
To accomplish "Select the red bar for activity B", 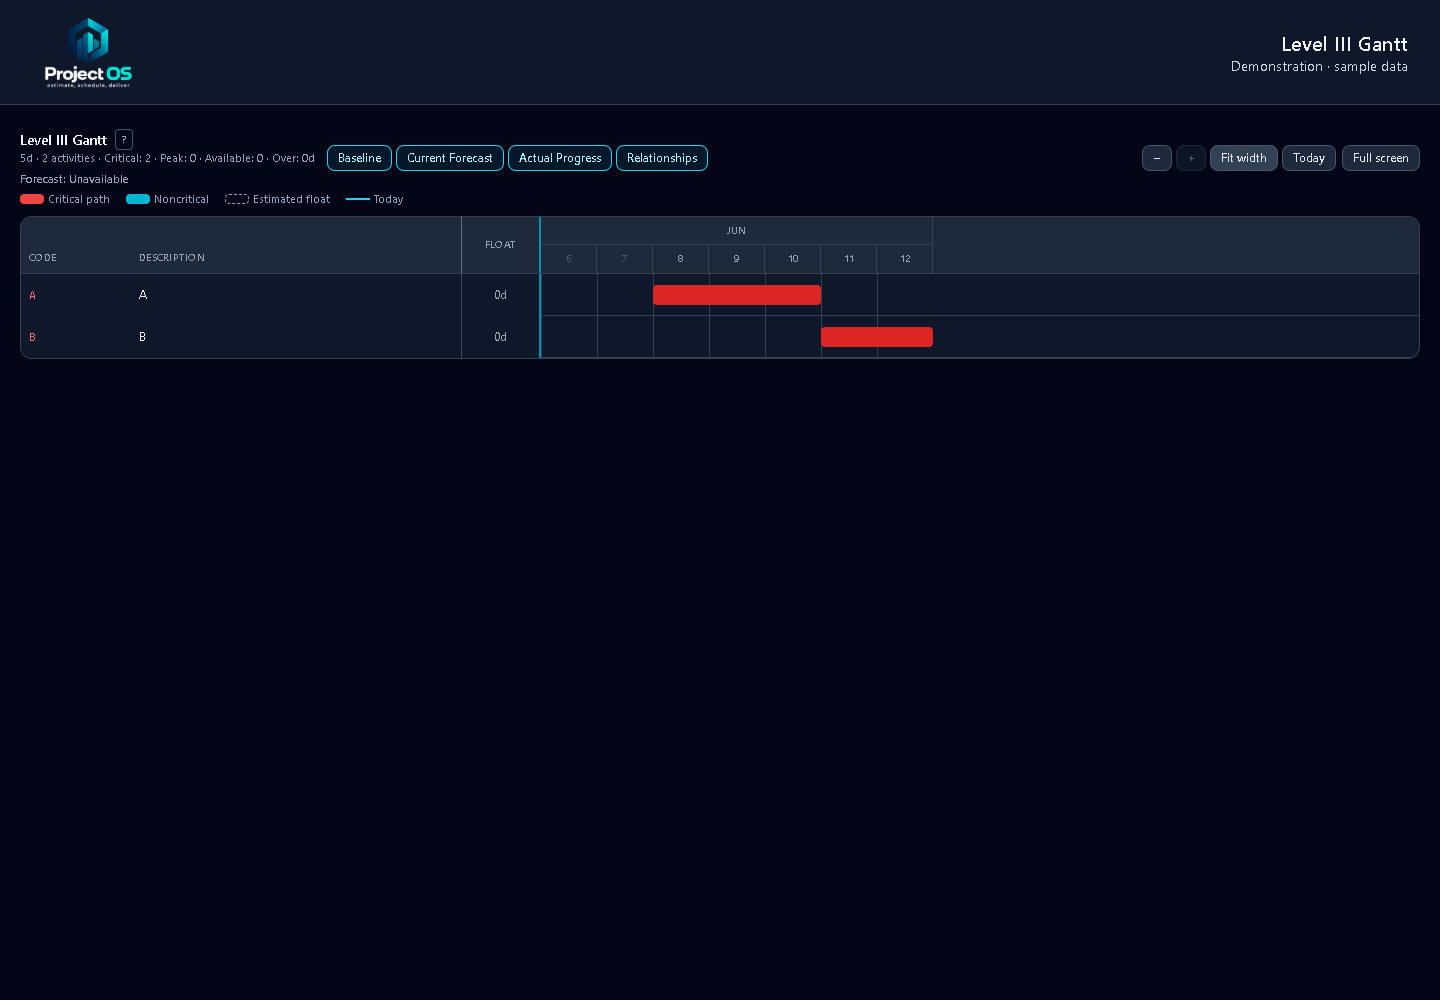I will [877, 337].
